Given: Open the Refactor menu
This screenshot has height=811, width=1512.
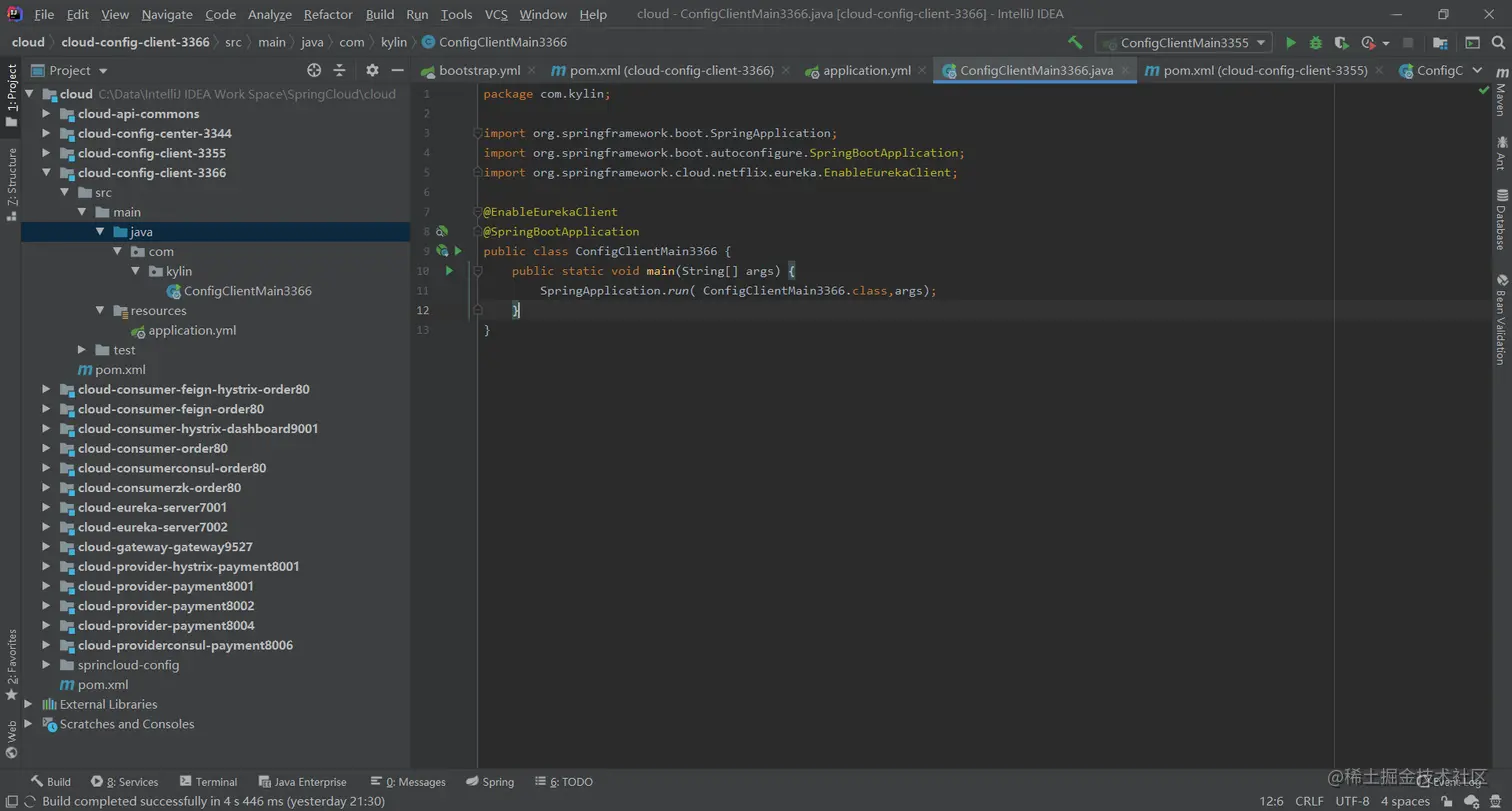Looking at the screenshot, I should pyautogui.click(x=328, y=14).
